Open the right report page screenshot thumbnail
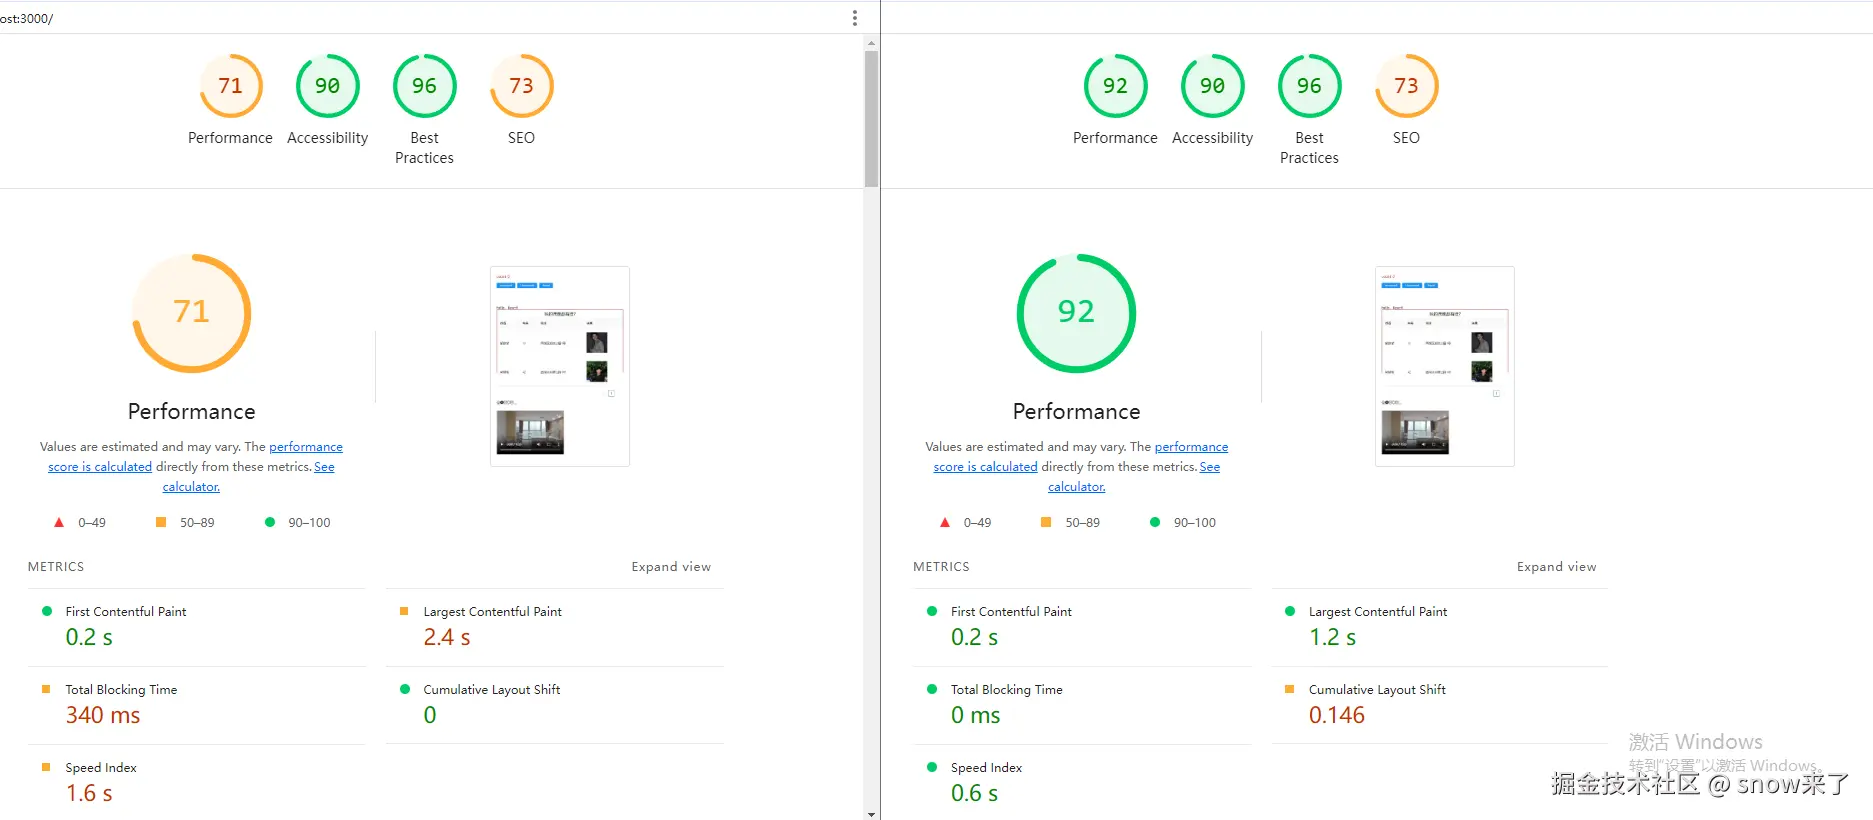Viewport: 1873px width, 820px height. pos(1445,366)
